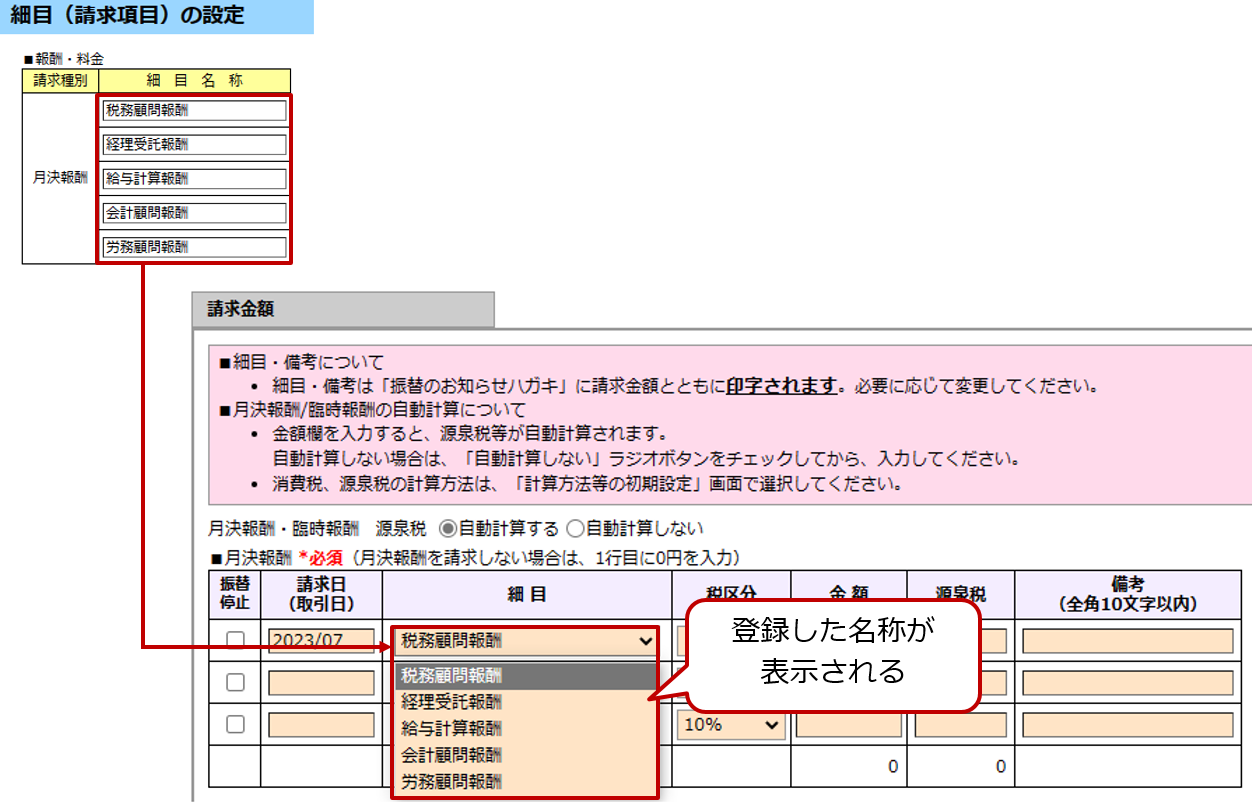Open the 細目 dropdown showing 税務顧問報酬
This screenshot has height=807, width=1252.
pyautogui.click(x=525, y=641)
